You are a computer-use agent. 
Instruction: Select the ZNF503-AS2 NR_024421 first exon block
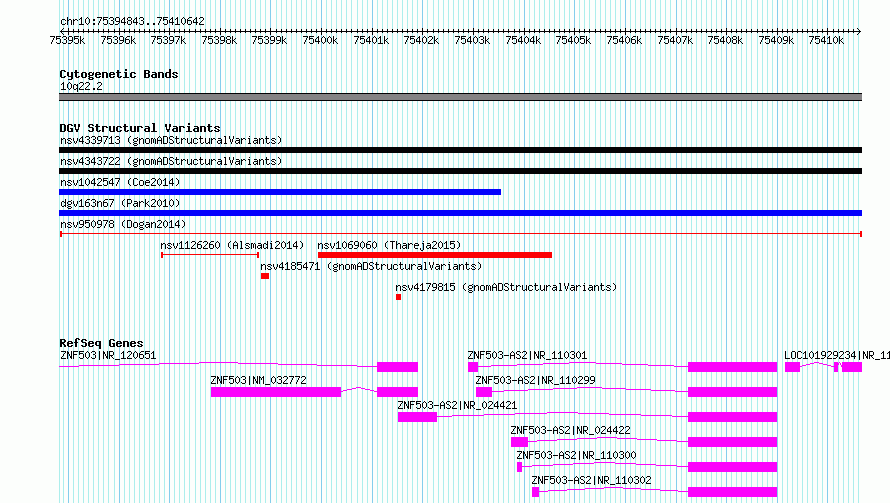click(417, 417)
